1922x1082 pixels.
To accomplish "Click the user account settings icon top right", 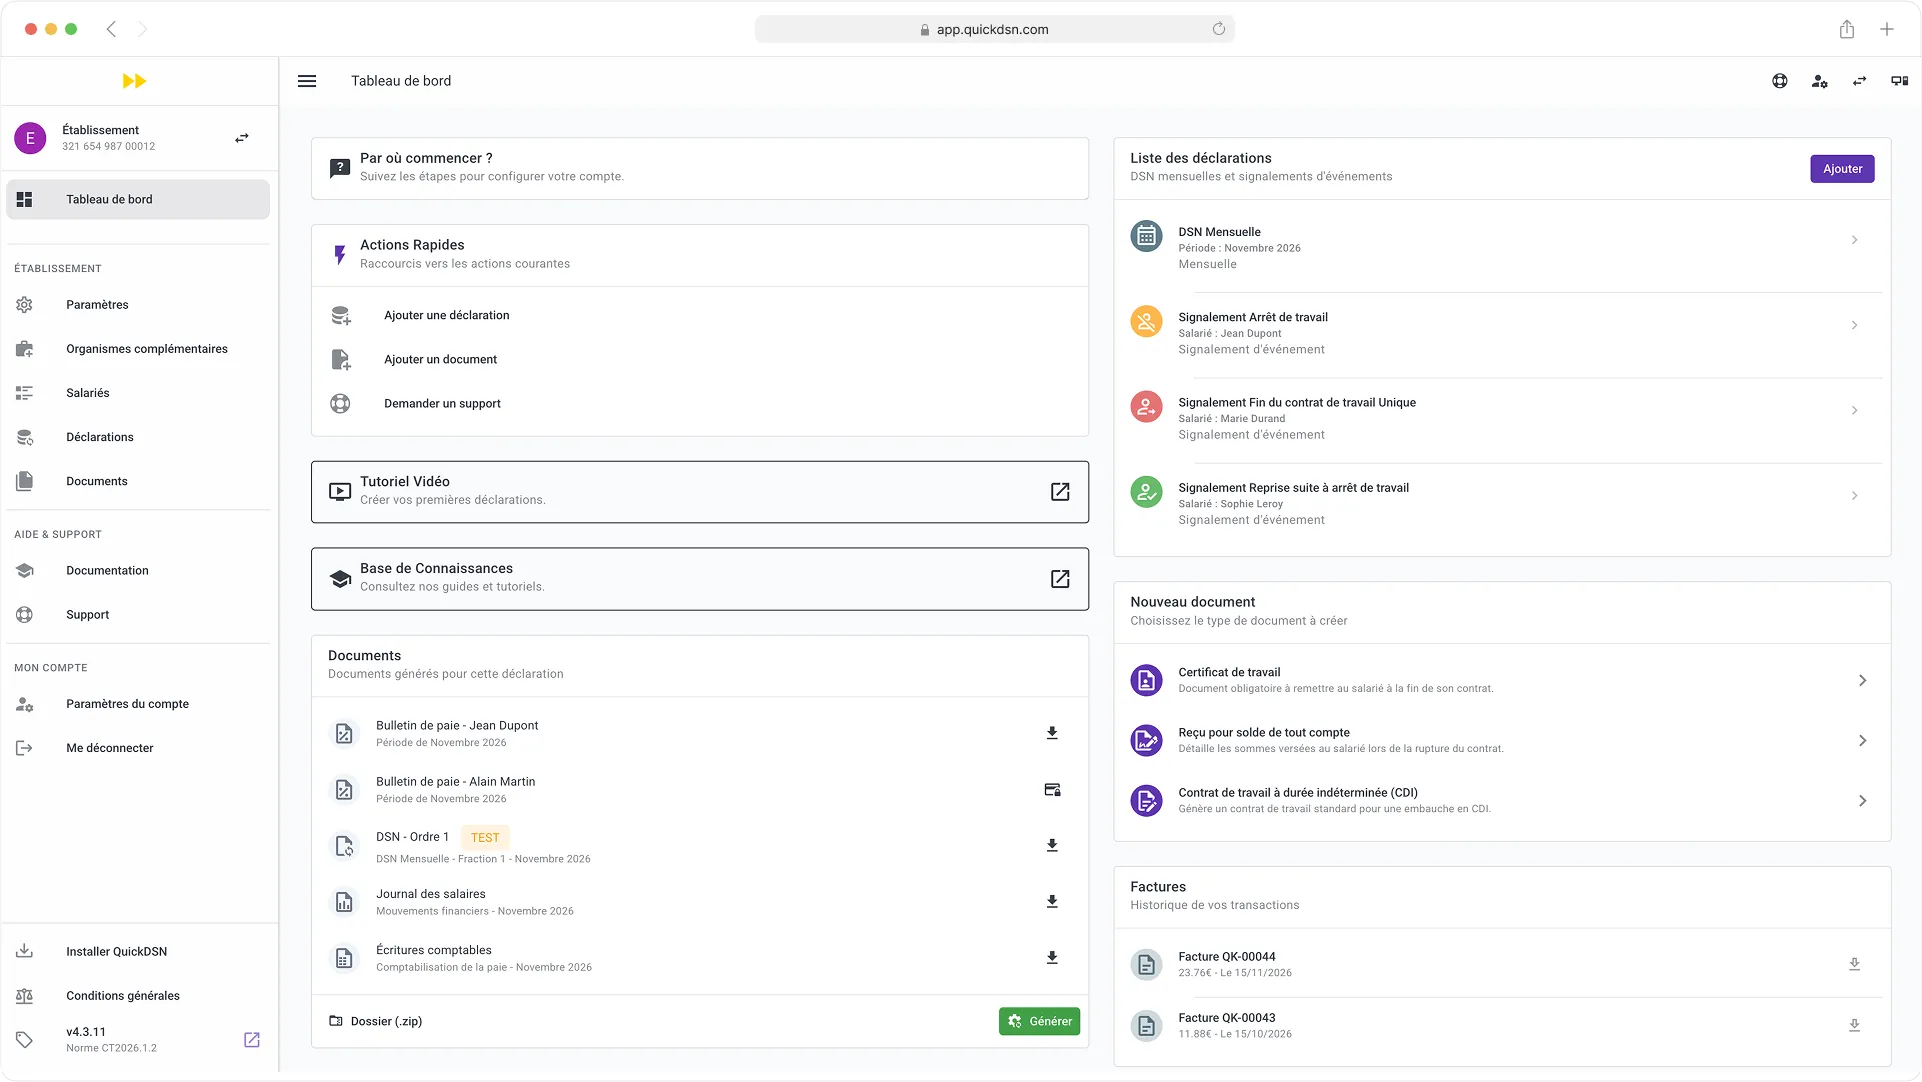I will 1820,81.
